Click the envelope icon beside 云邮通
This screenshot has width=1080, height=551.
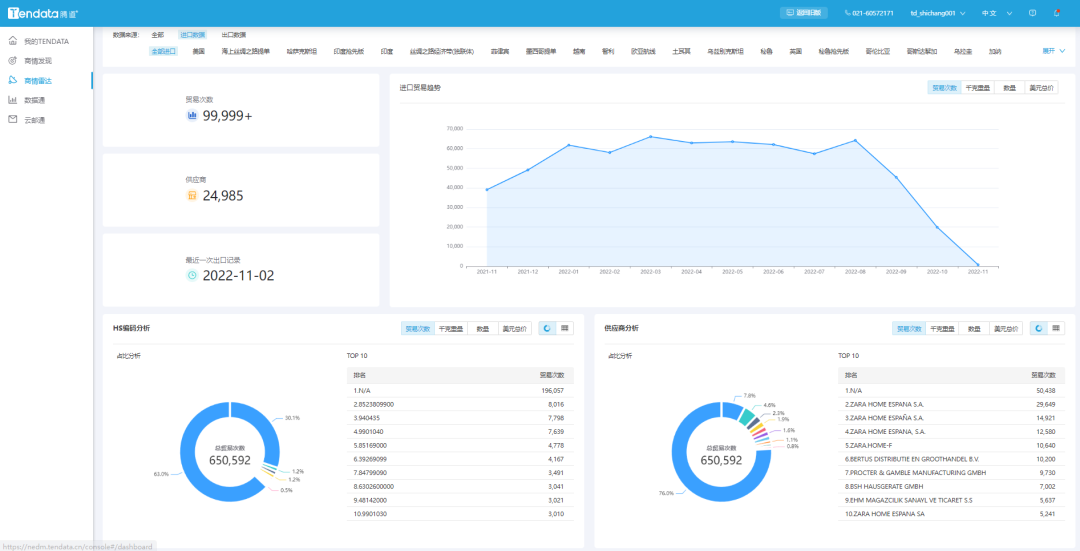pos(12,120)
